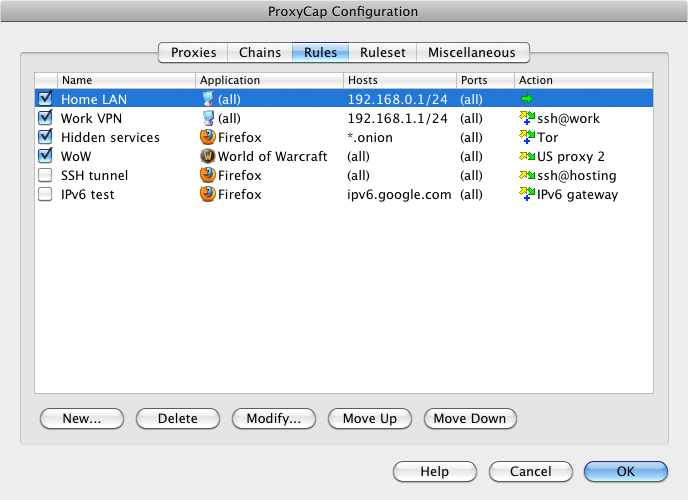Open the Chains tab
The height and width of the screenshot is (500, 688).
pyautogui.click(x=259, y=52)
